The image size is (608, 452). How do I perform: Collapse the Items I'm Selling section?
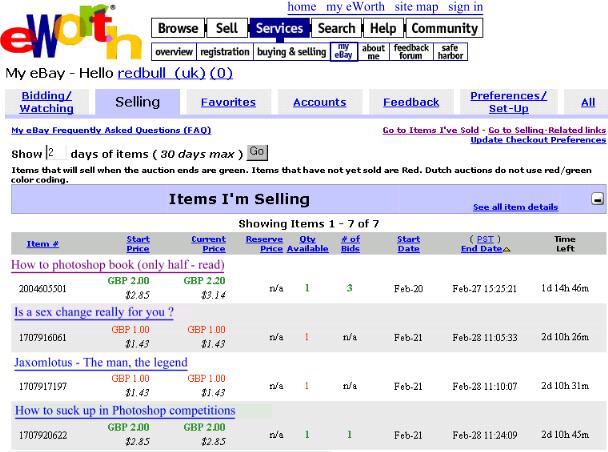coord(598,199)
